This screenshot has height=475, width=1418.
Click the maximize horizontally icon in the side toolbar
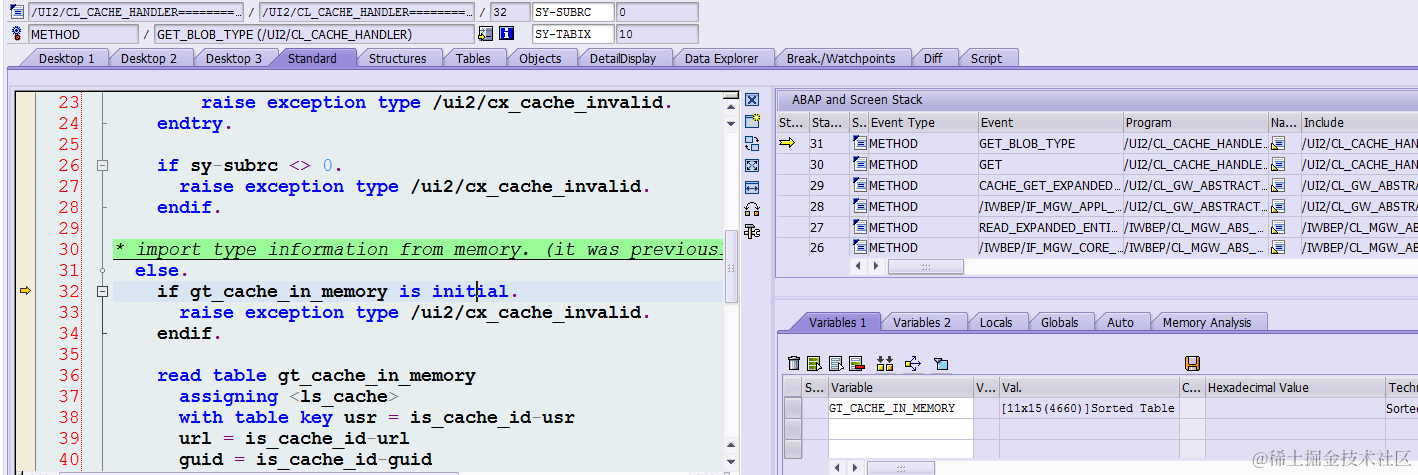pyautogui.click(x=752, y=187)
